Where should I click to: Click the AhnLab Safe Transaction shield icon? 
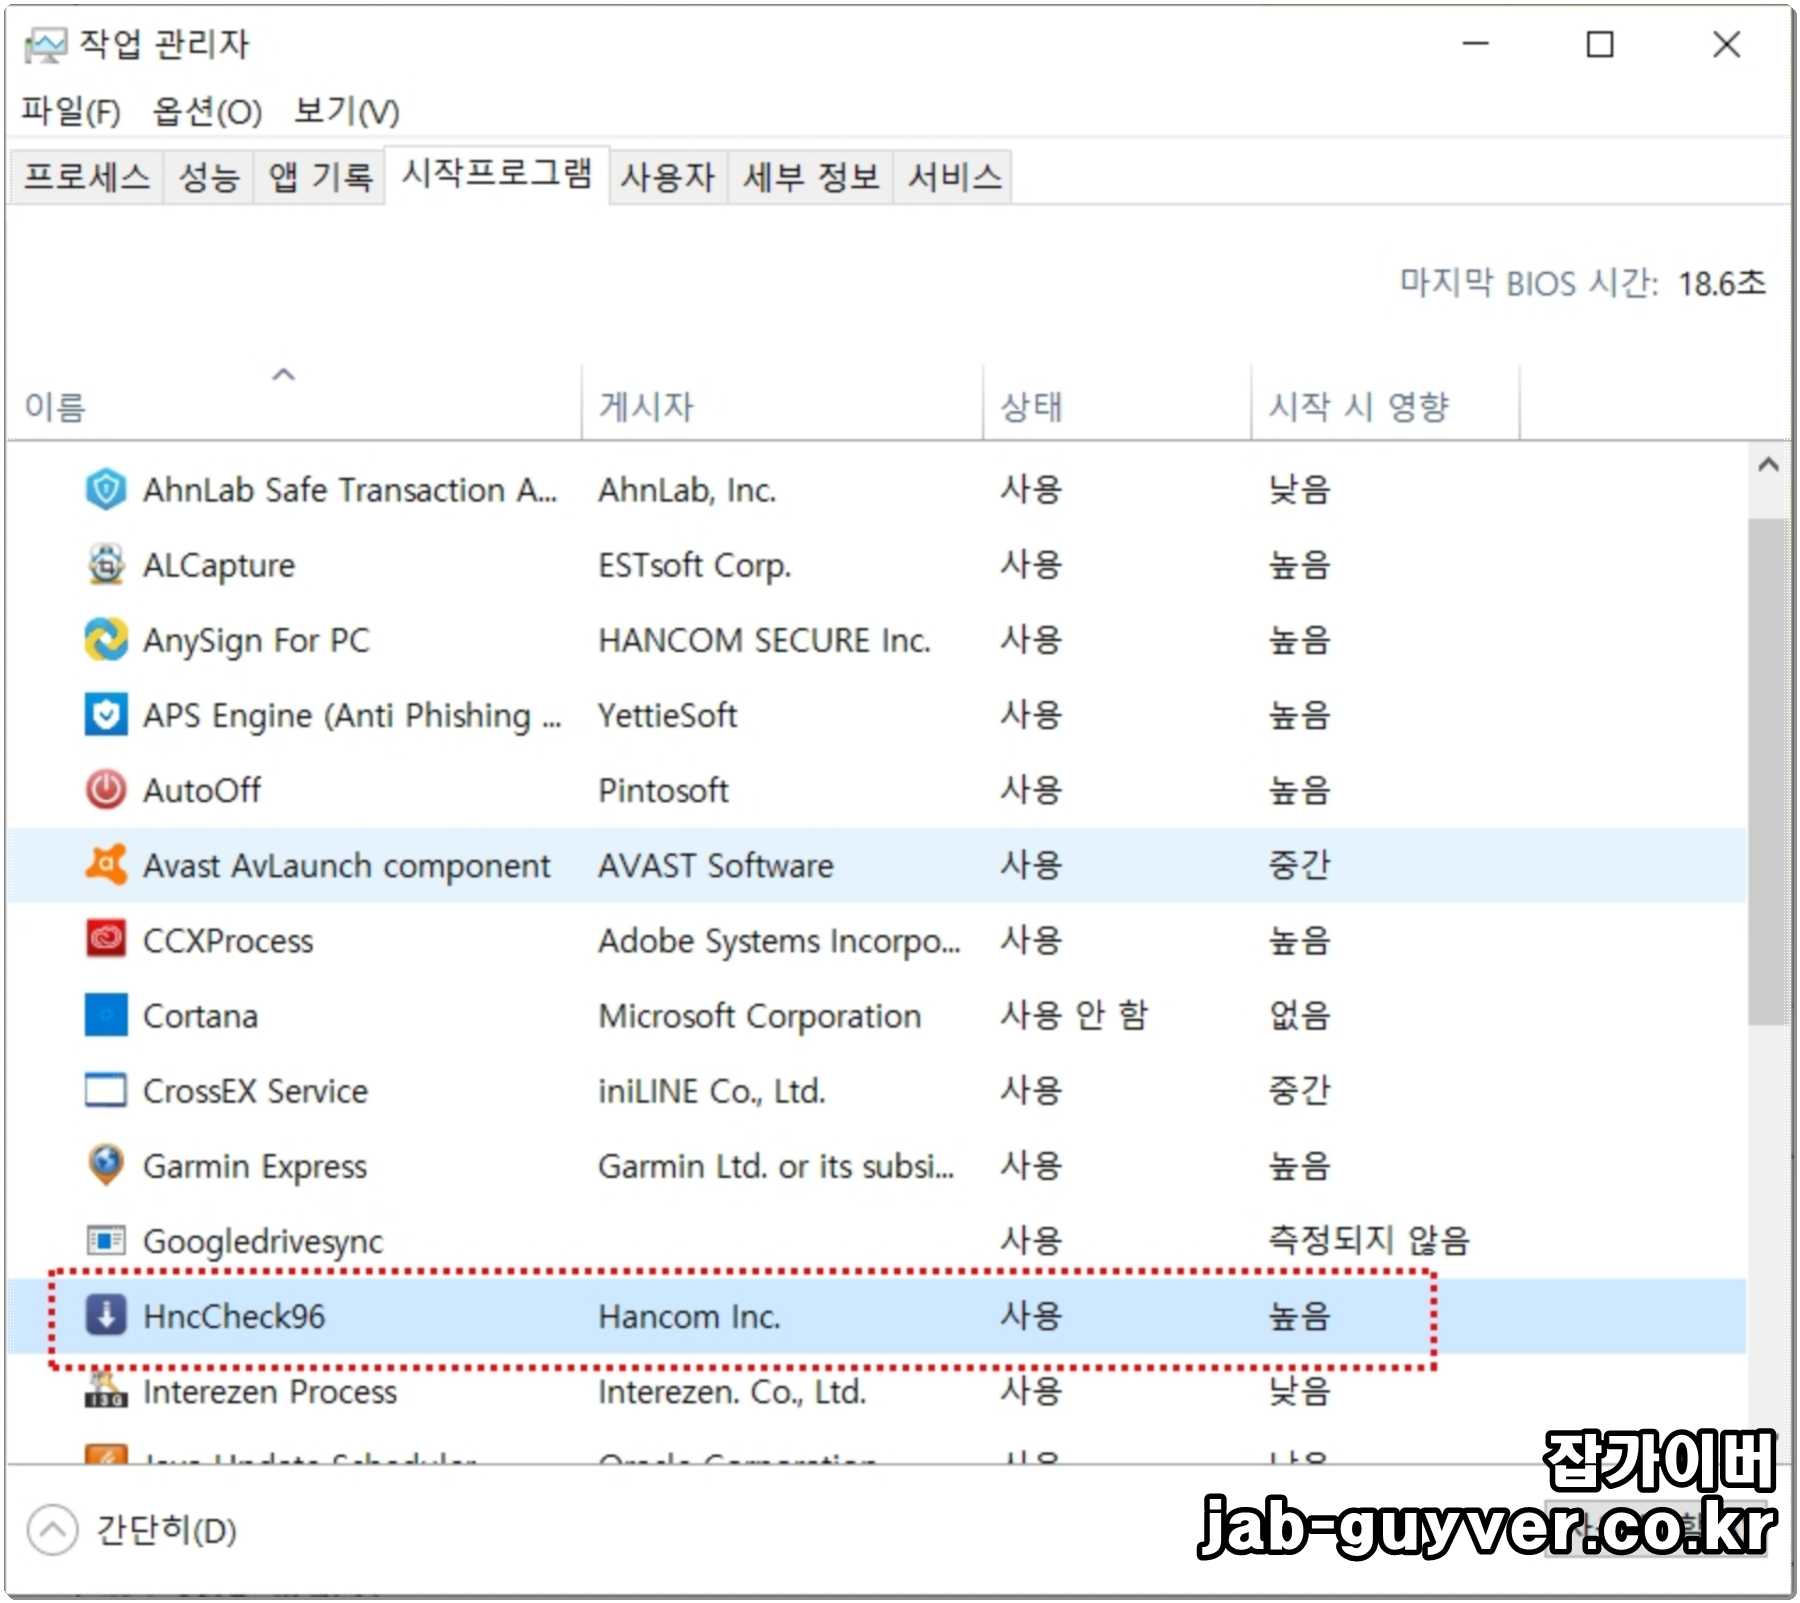[106, 490]
